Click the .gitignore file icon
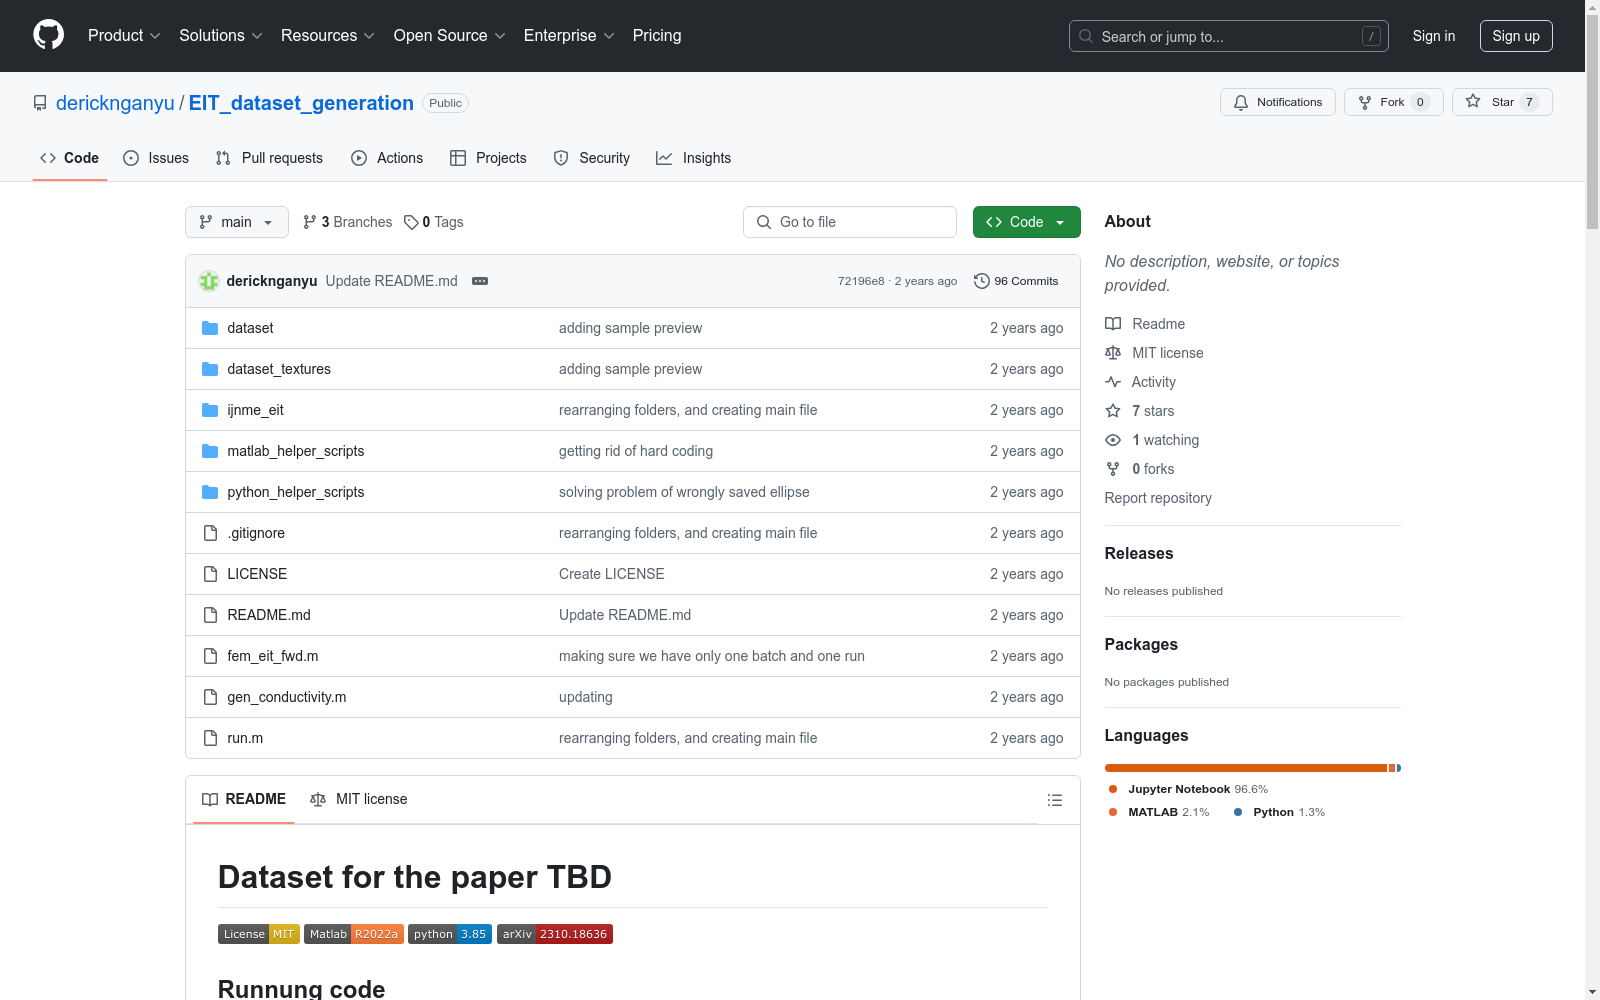 click(x=210, y=533)
